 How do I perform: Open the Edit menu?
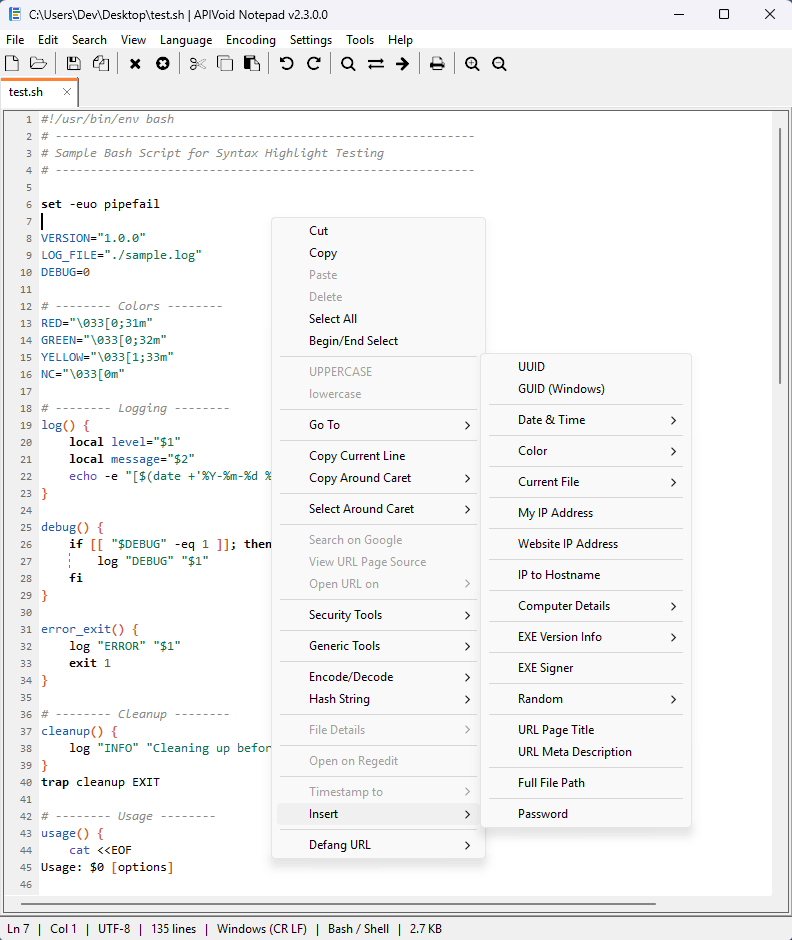pyautogui.click(x=47, y=40)
